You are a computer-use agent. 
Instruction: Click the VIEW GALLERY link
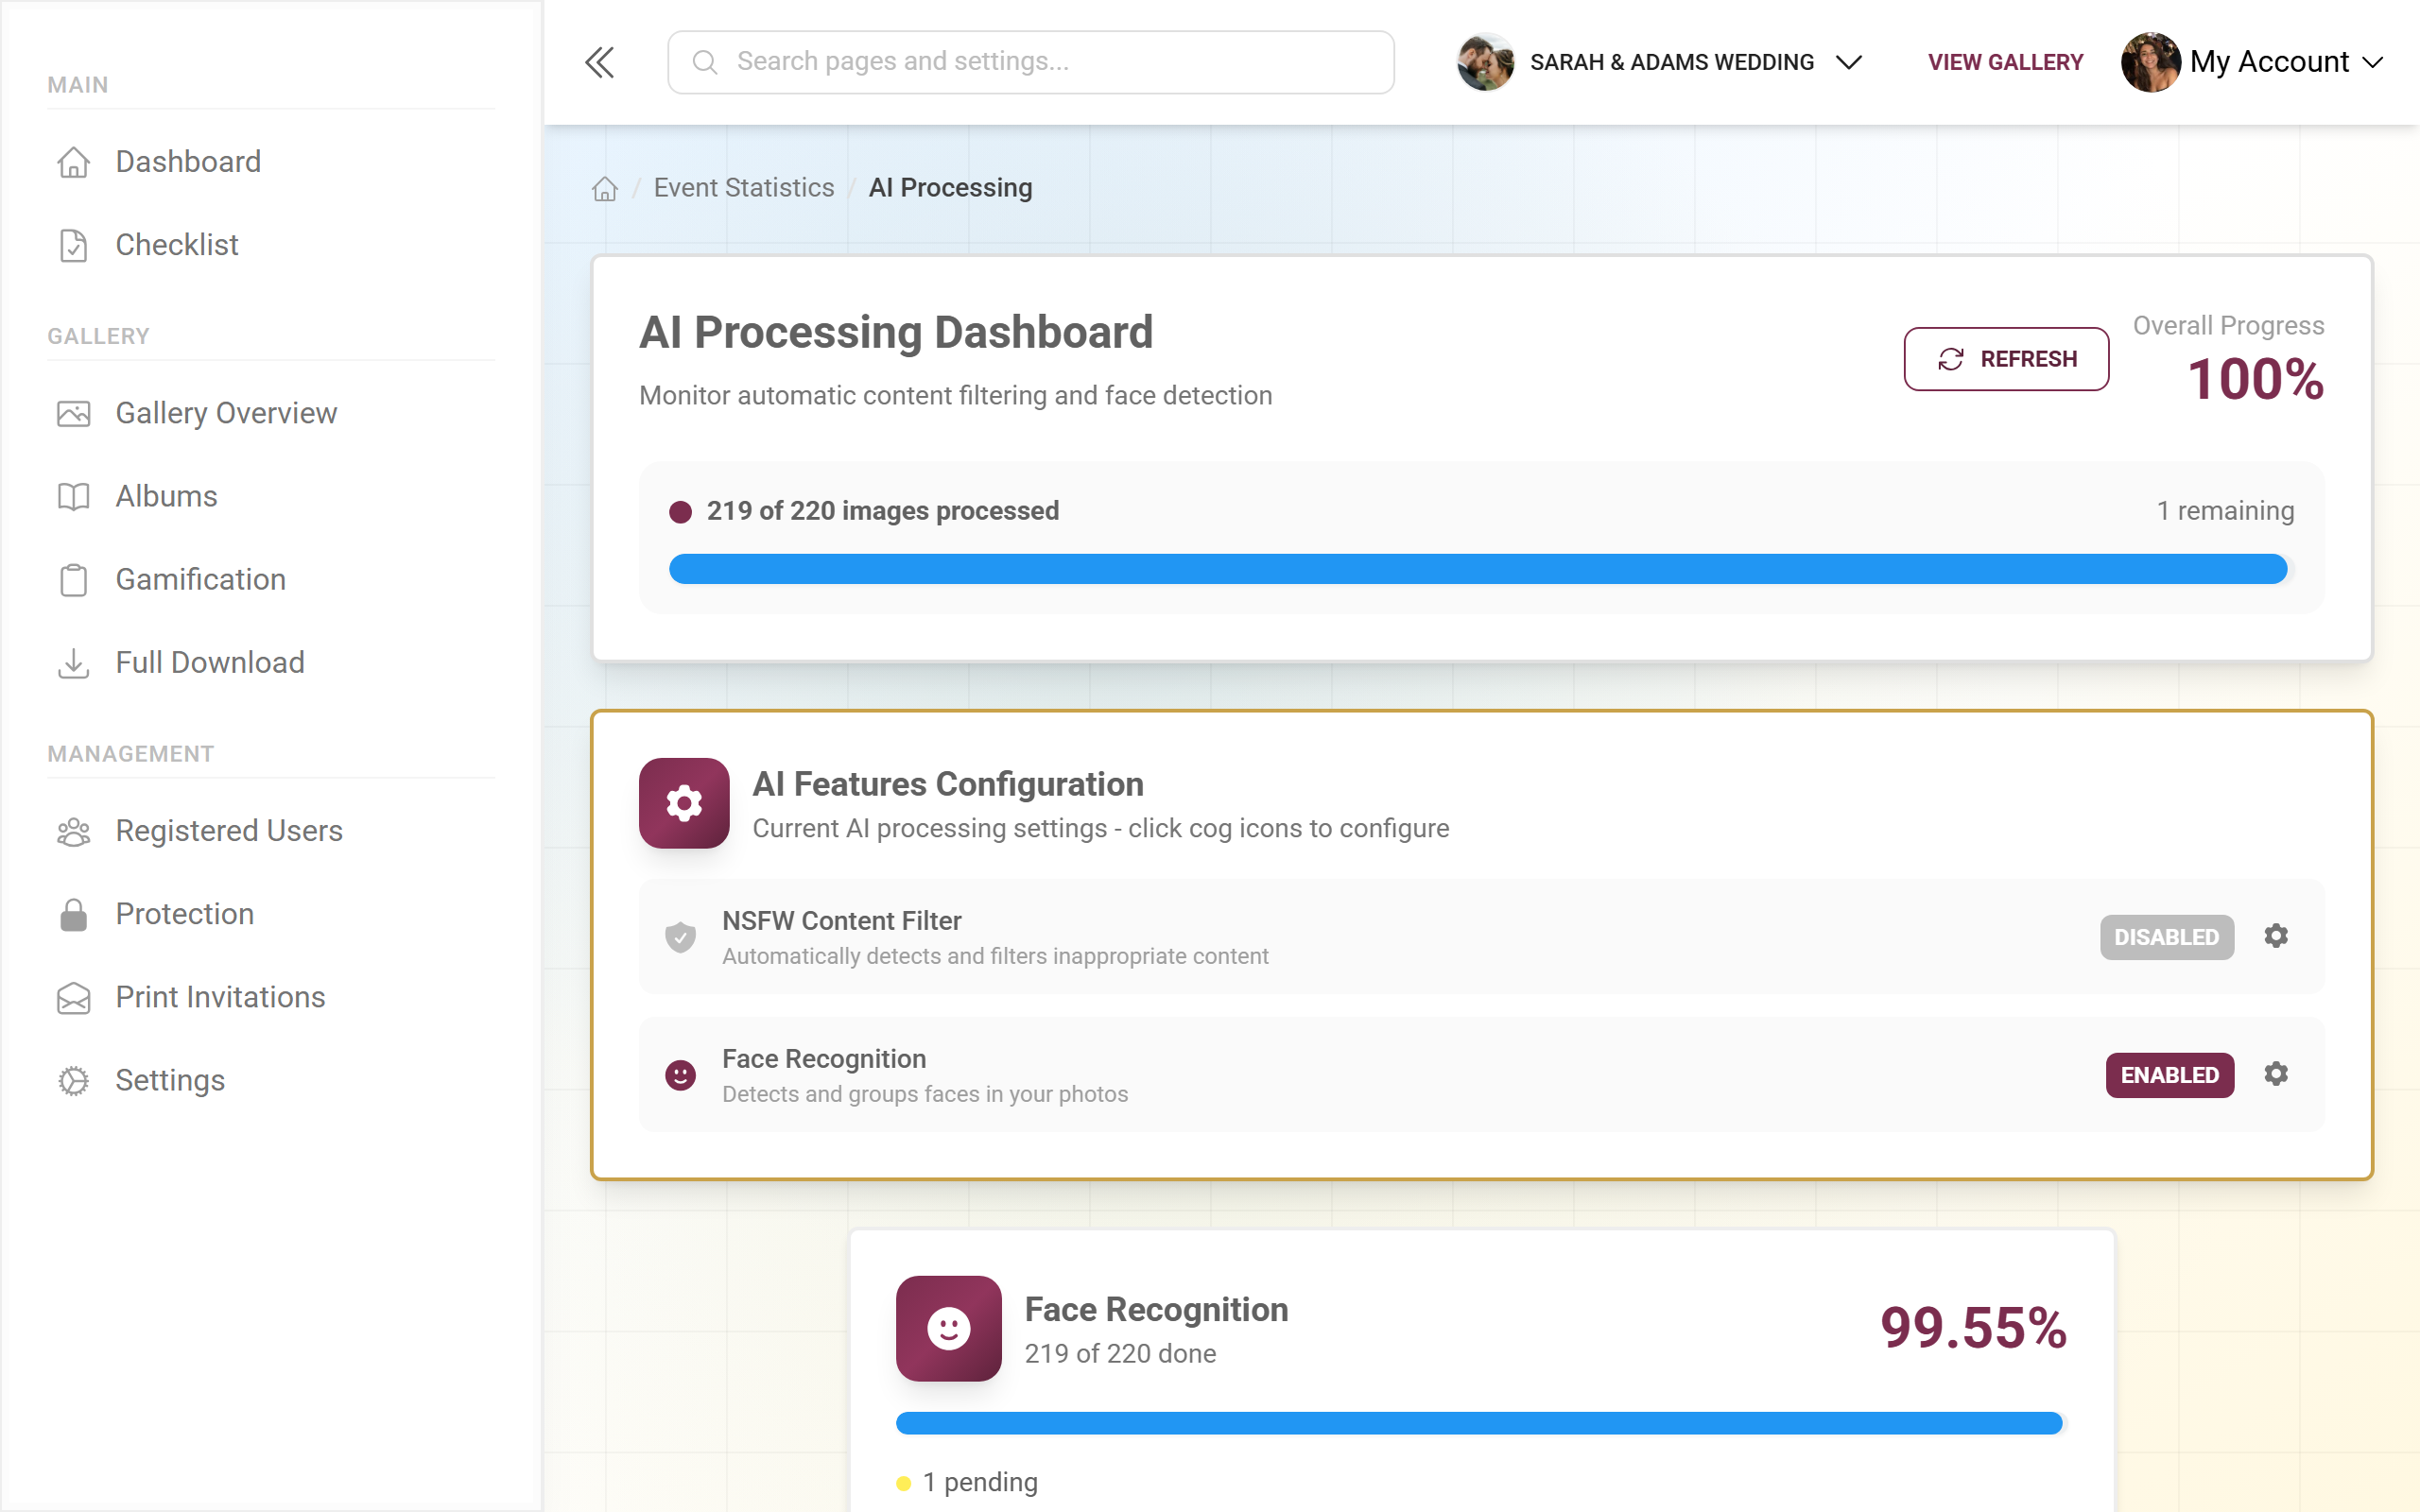click(2005, 62)
